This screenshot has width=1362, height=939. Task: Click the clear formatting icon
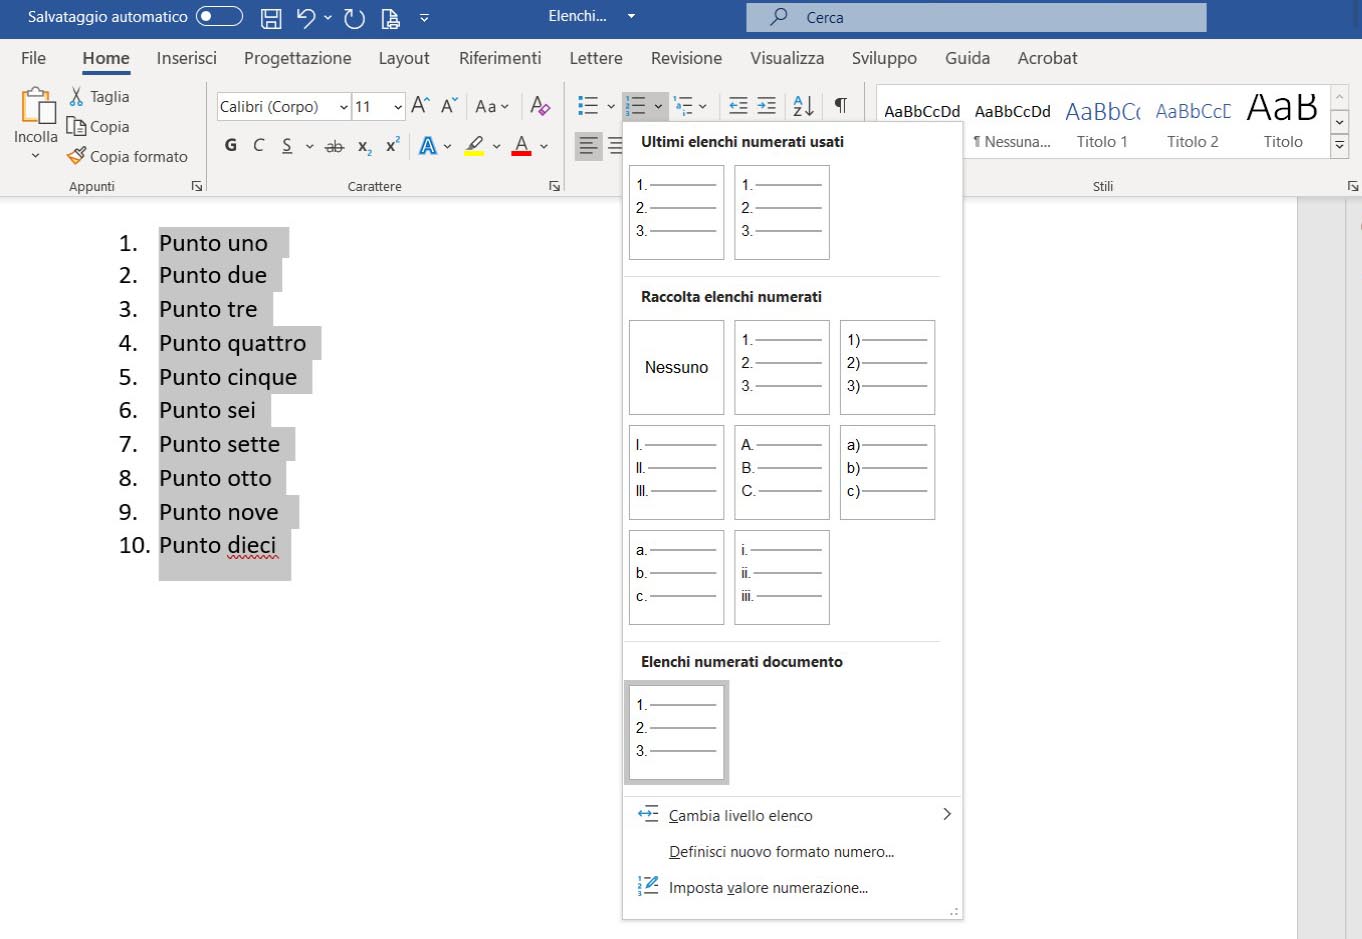coord(540,106)
